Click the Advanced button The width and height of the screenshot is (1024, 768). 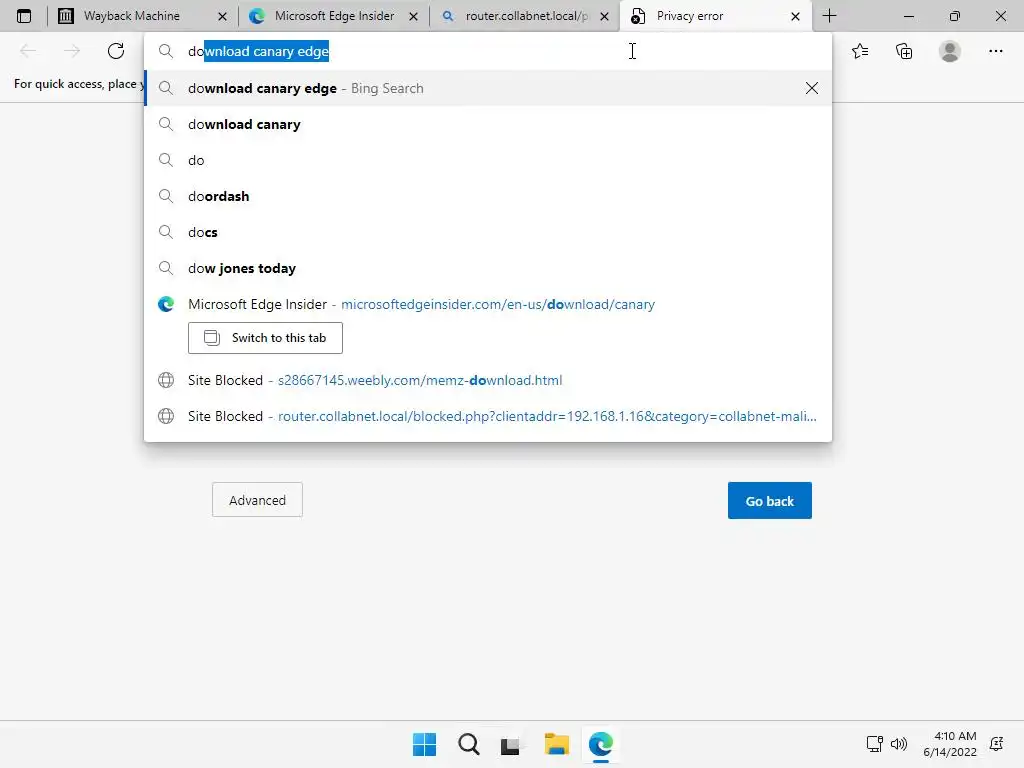(x=257, y=500)
